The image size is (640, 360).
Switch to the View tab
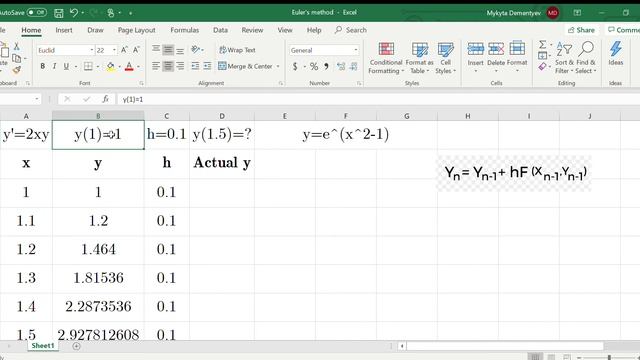click(x=285, y=30)
